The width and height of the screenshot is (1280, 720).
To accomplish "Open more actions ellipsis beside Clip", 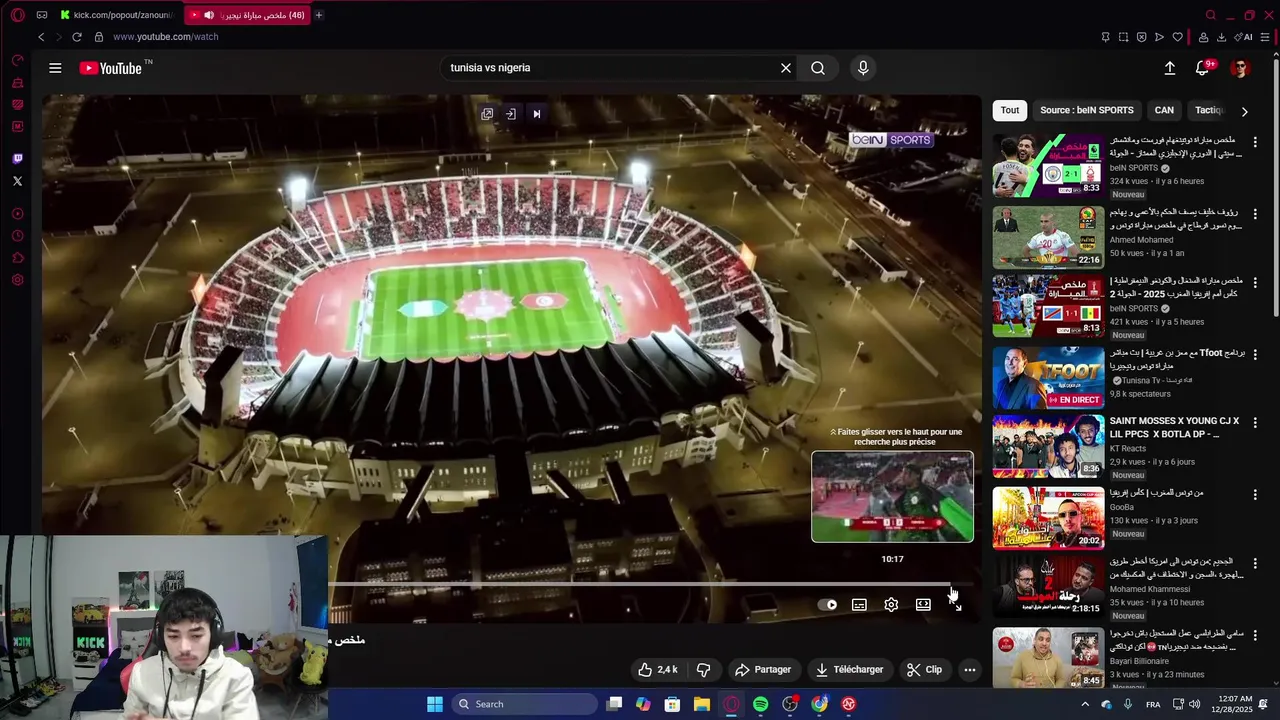I will 969,670.
